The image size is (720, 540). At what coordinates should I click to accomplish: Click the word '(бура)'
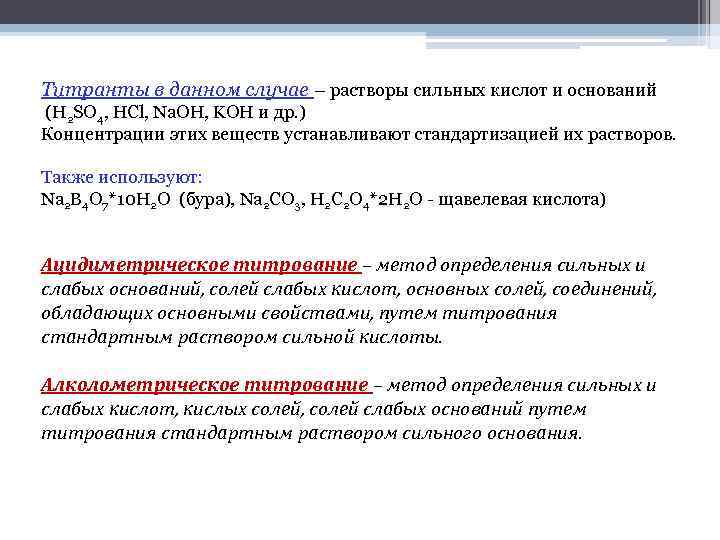pos(207,200)
